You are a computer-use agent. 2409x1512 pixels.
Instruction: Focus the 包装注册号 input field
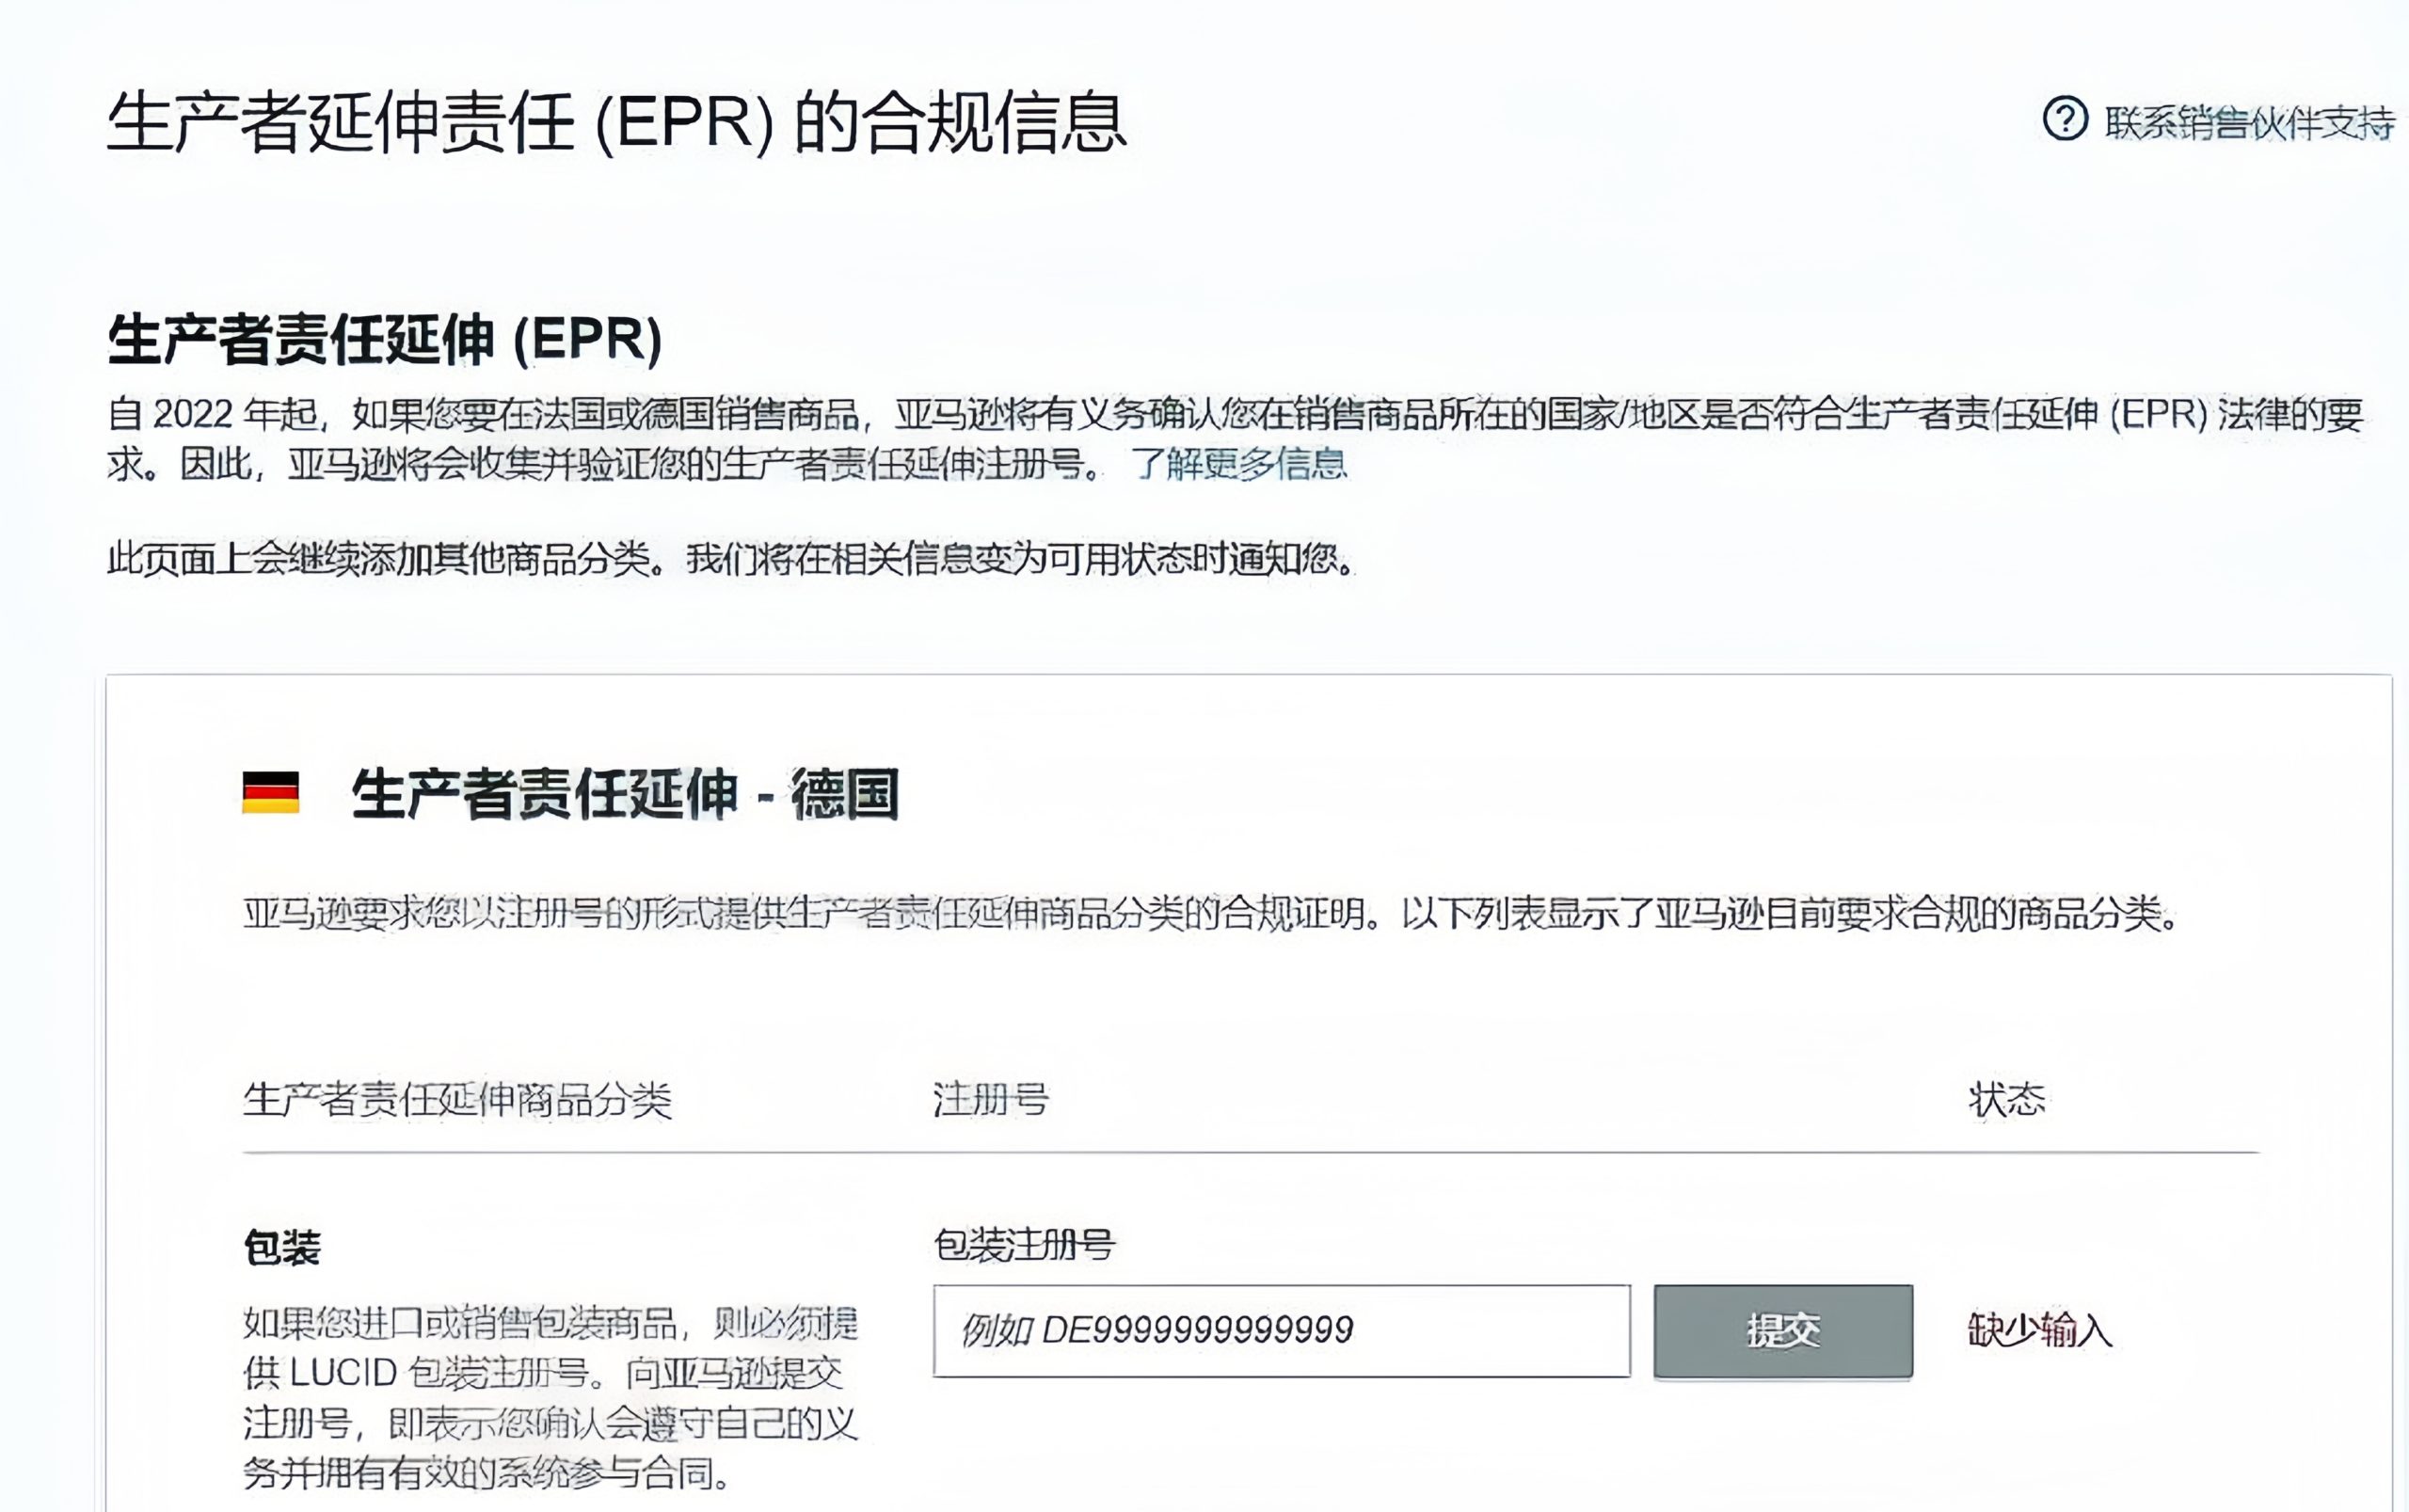coord(1282,1331)
